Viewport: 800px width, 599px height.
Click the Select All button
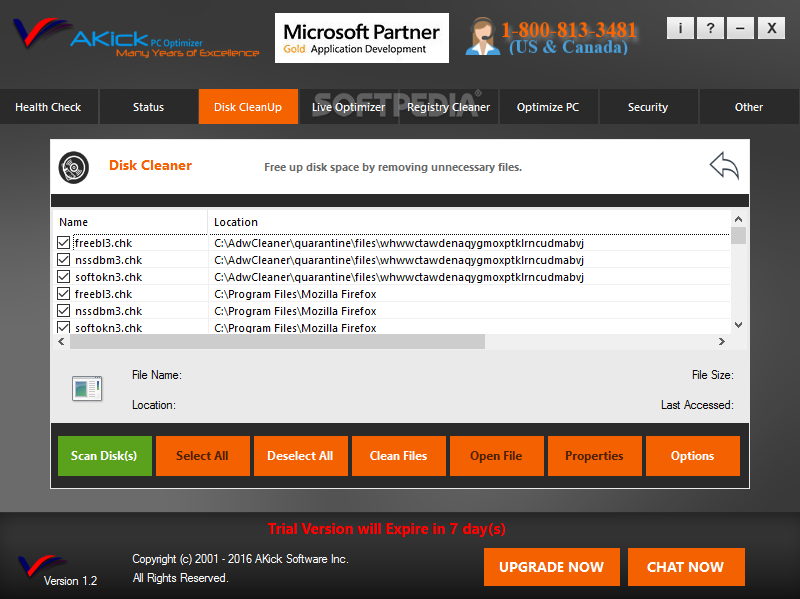click(x=203, y=456)
